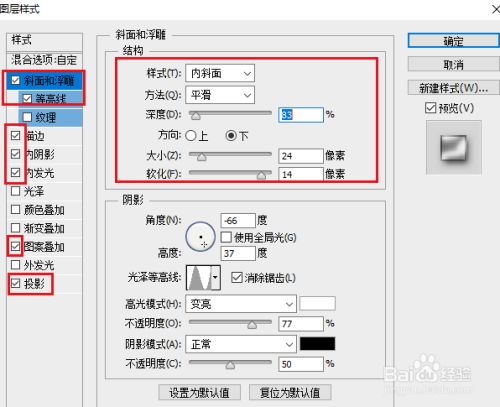Uncheck the 描边 effect checkbox

15,136
